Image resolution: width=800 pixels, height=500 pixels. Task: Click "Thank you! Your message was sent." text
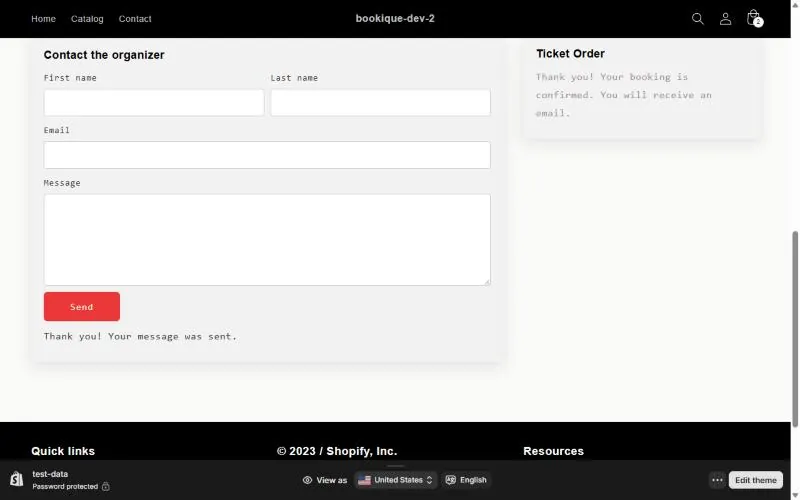coord(140,336)
